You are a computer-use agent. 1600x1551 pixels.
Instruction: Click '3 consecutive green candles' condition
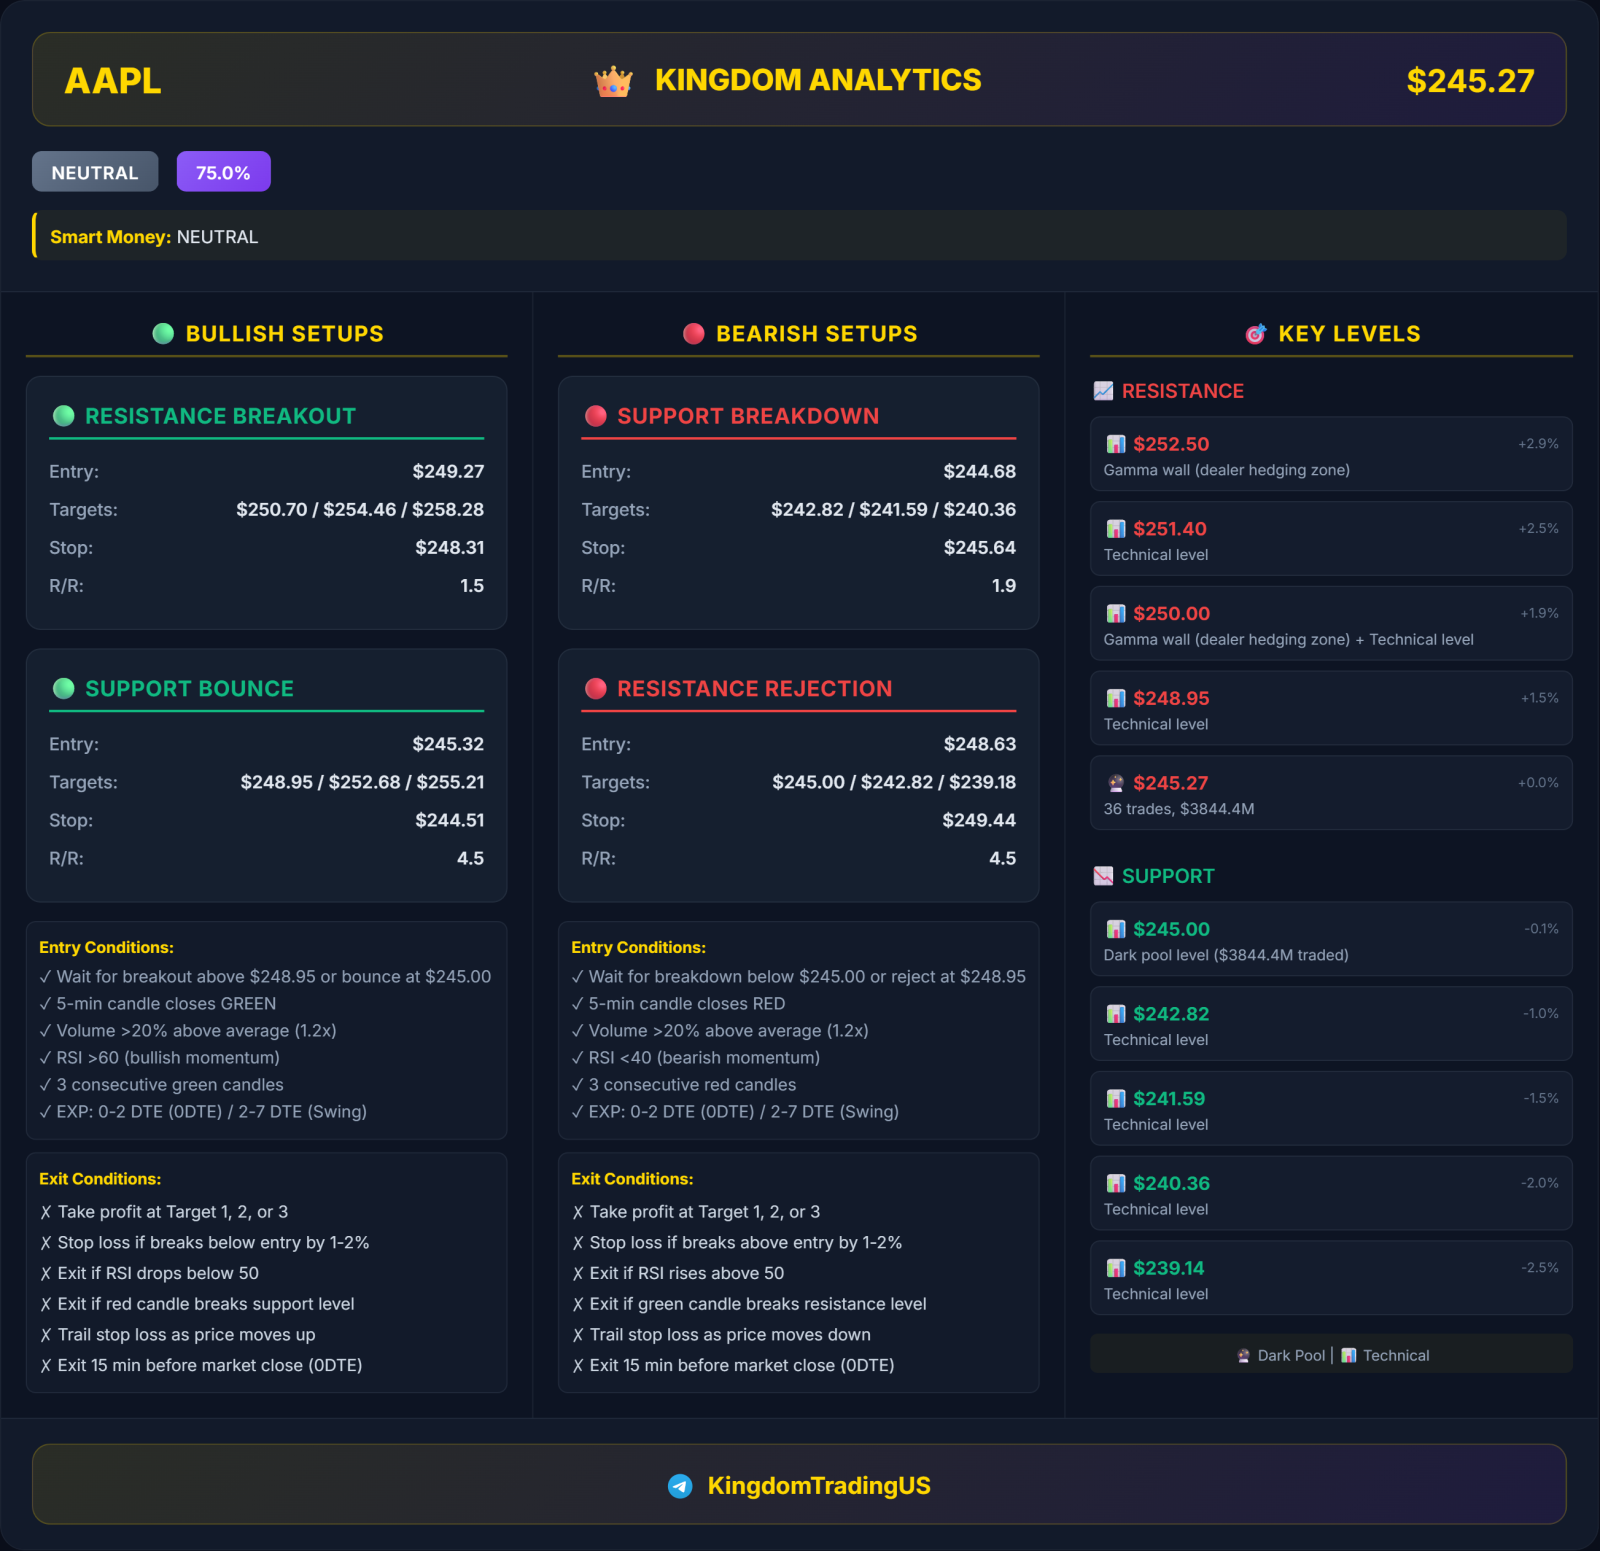coord(161,1084)
